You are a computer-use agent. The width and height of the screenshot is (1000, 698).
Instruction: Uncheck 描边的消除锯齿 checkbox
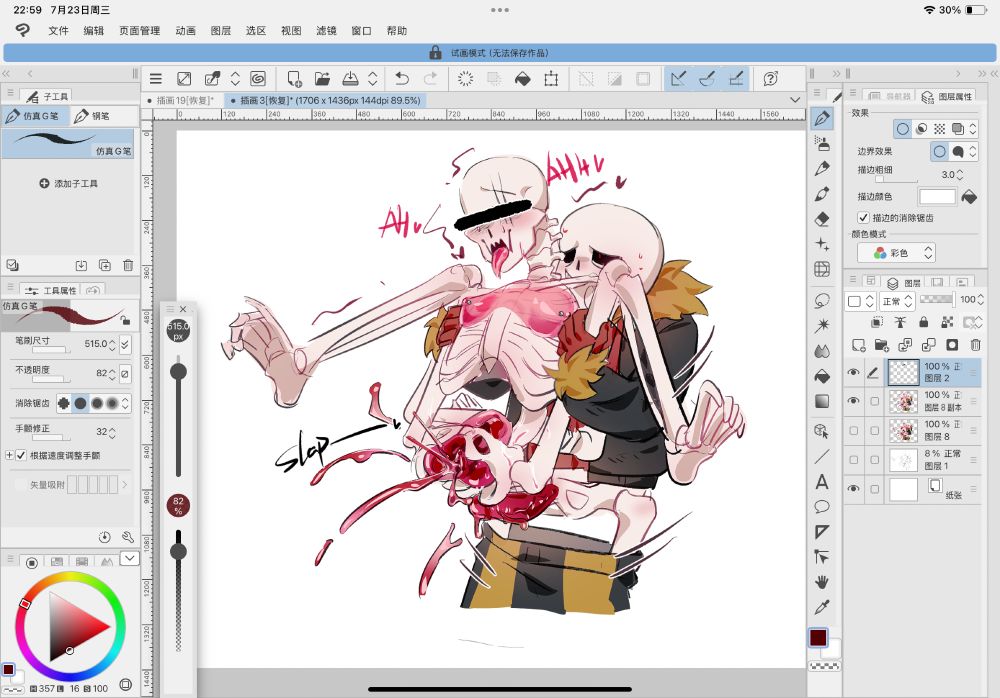pyautogui.click(x=864, y=218)
